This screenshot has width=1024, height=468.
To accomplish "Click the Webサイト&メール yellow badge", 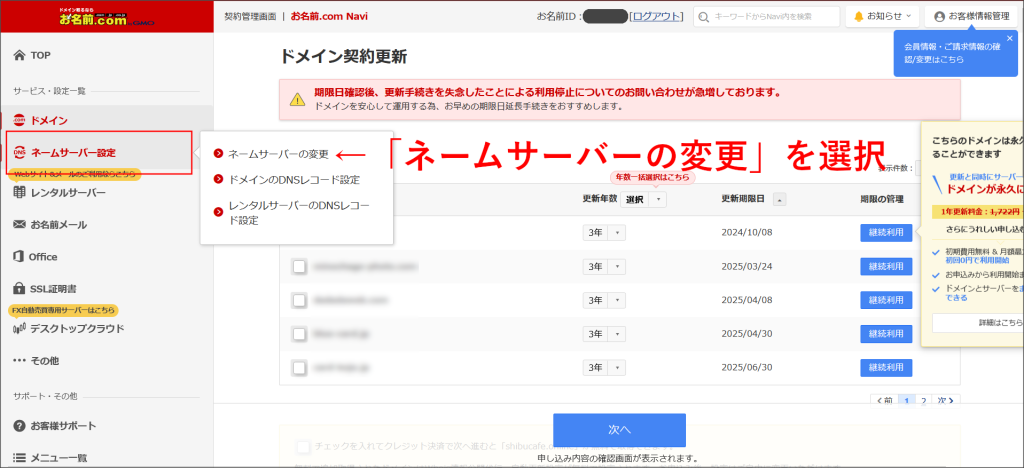I will tap(74, 174).
